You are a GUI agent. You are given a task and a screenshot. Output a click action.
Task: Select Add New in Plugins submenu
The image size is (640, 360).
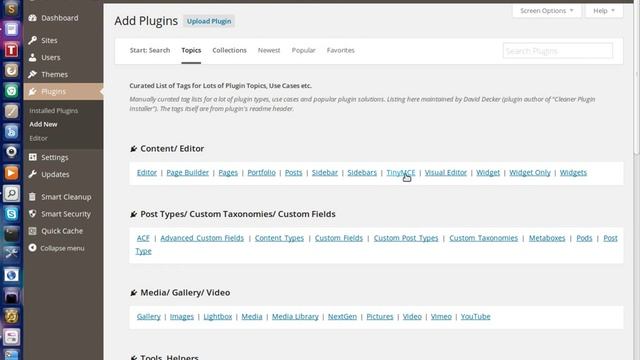(x=43, y=124)
